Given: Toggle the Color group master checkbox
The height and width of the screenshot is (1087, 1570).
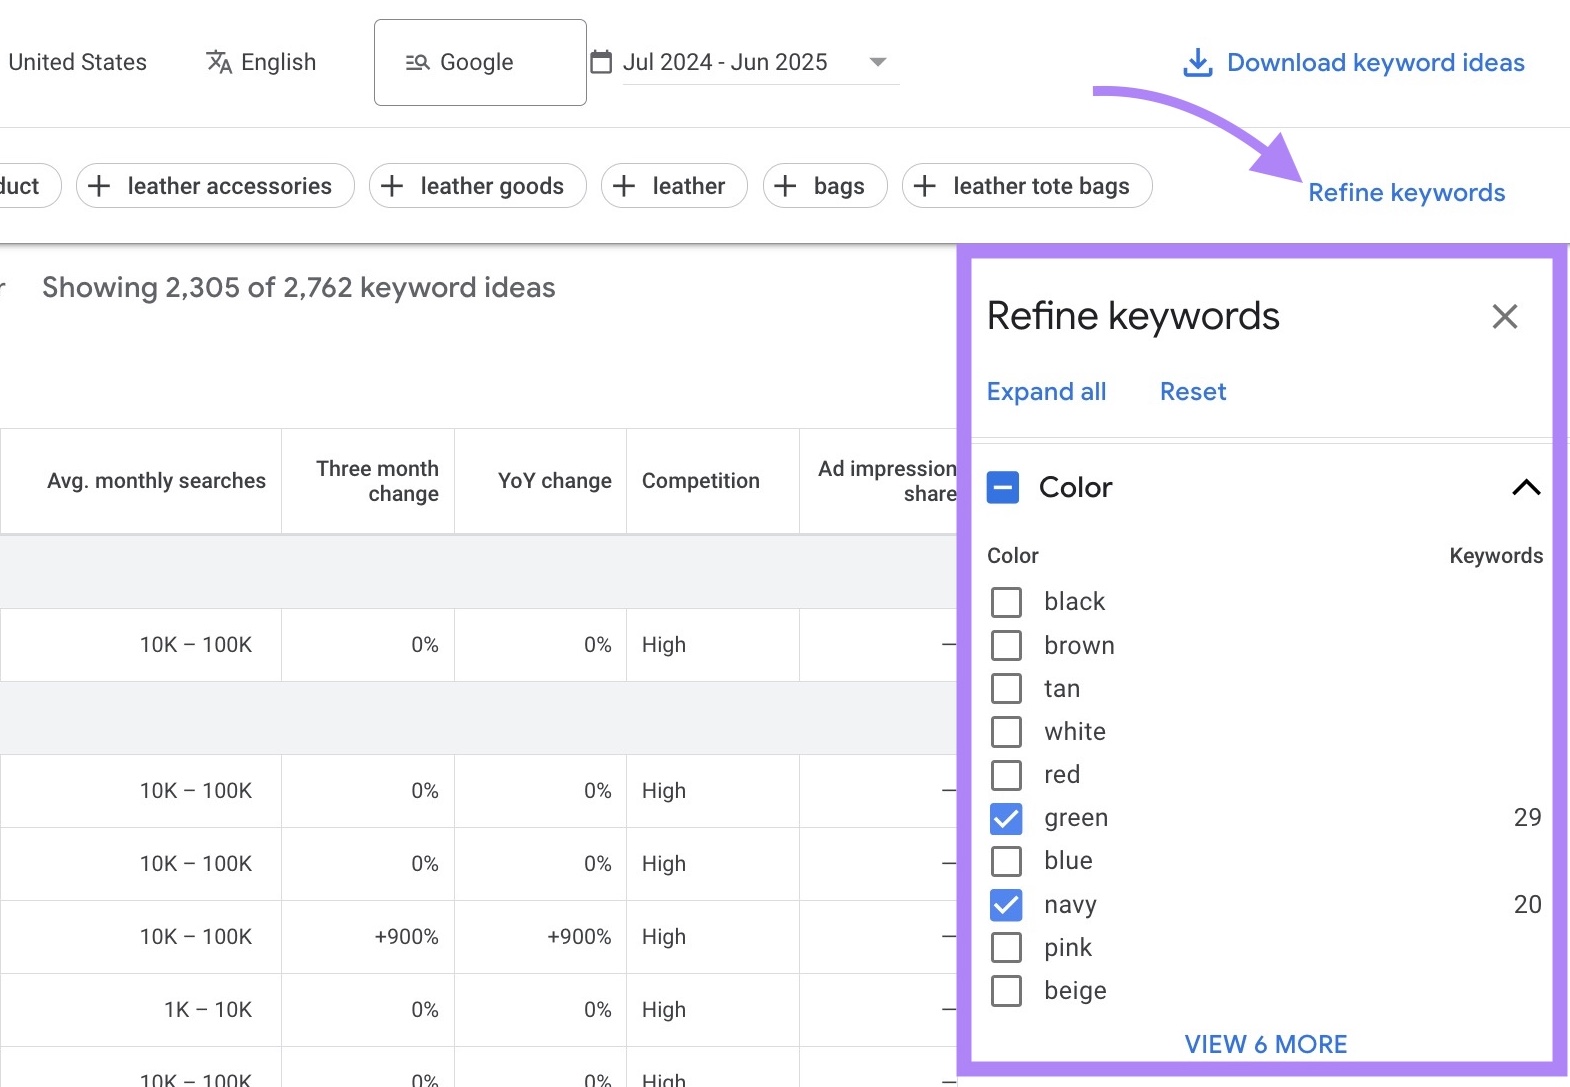Looking at the screenshot, I should click(1003, 488).
